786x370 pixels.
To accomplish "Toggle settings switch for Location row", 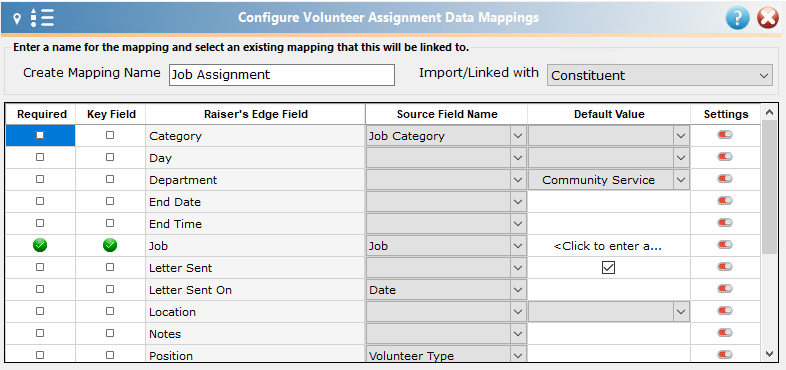I will pos(725,311).
